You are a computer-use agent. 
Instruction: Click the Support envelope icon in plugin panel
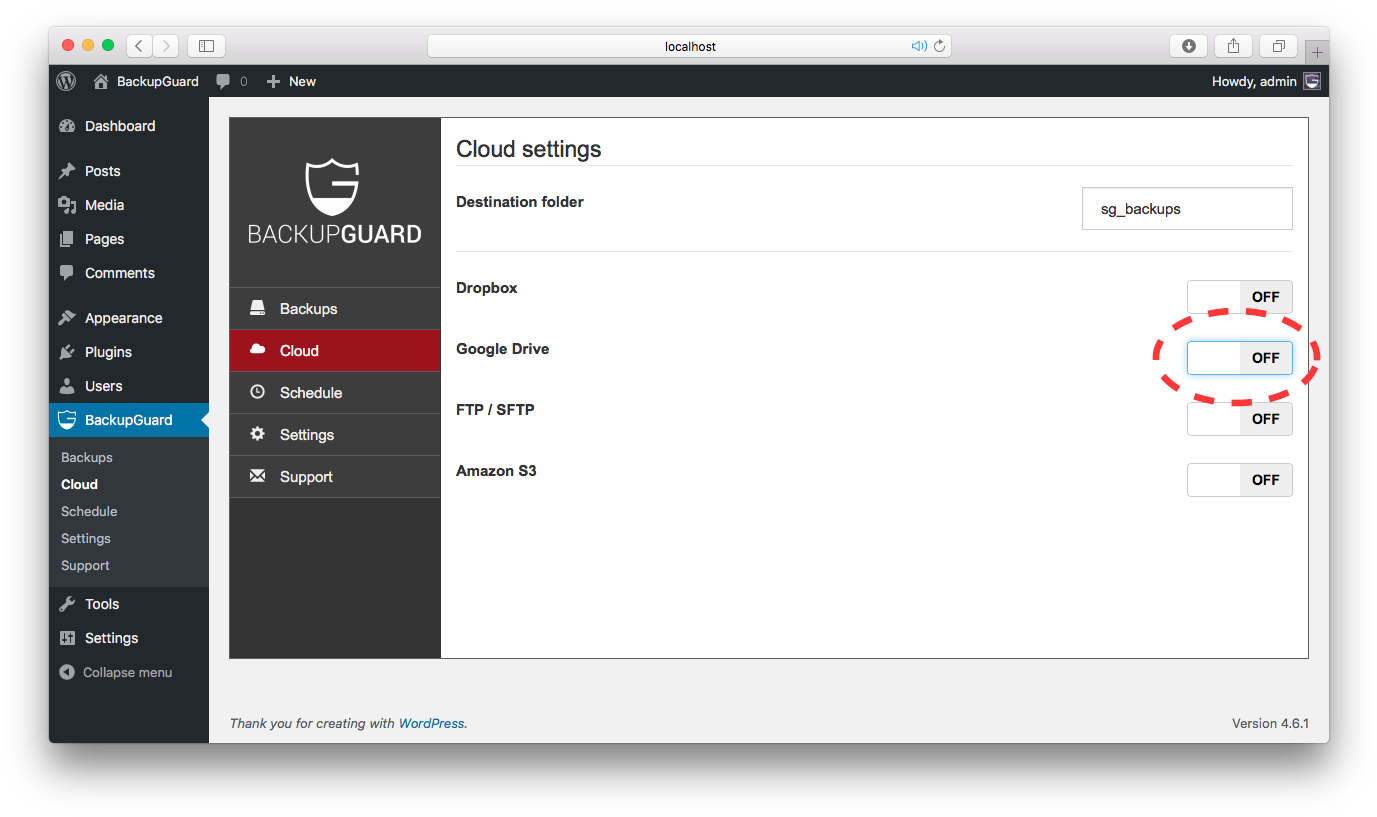point(258,476)
